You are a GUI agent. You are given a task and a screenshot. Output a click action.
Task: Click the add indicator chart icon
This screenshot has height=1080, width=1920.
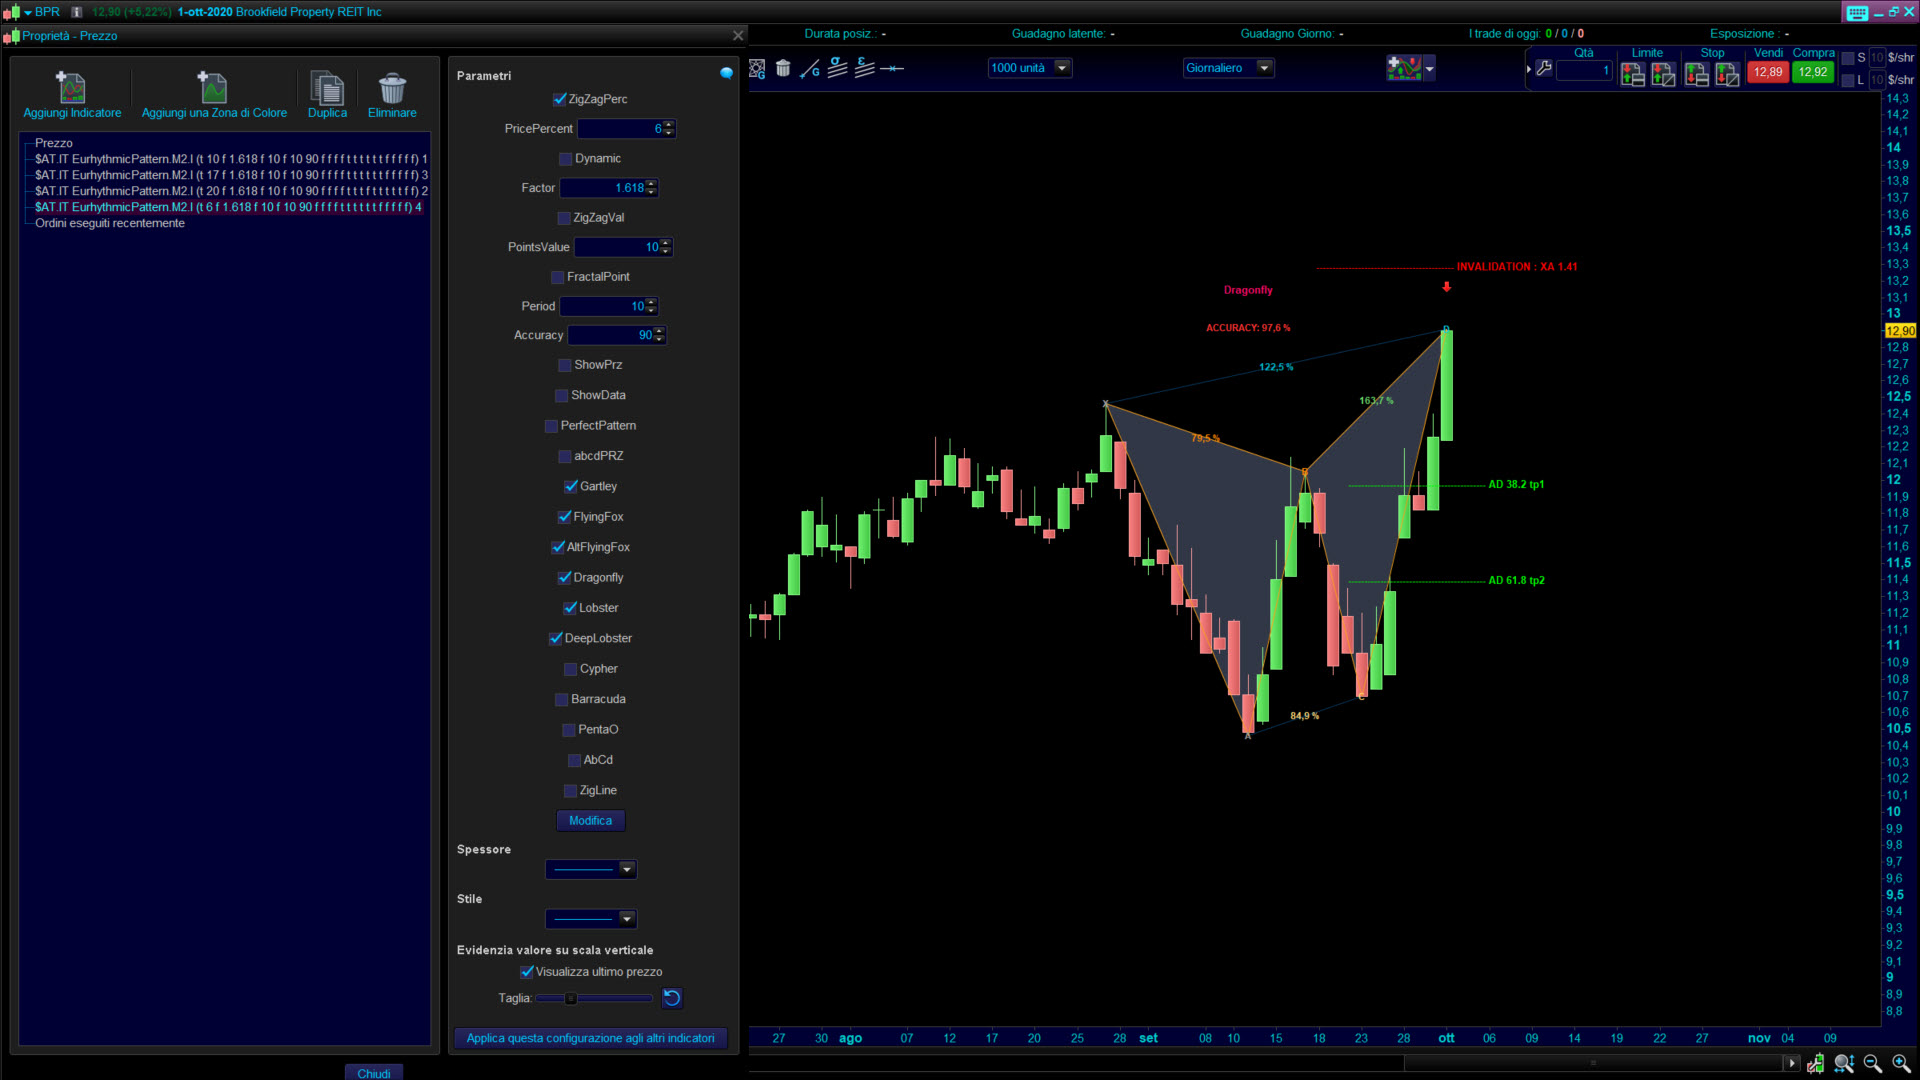tap(1404, 68)
